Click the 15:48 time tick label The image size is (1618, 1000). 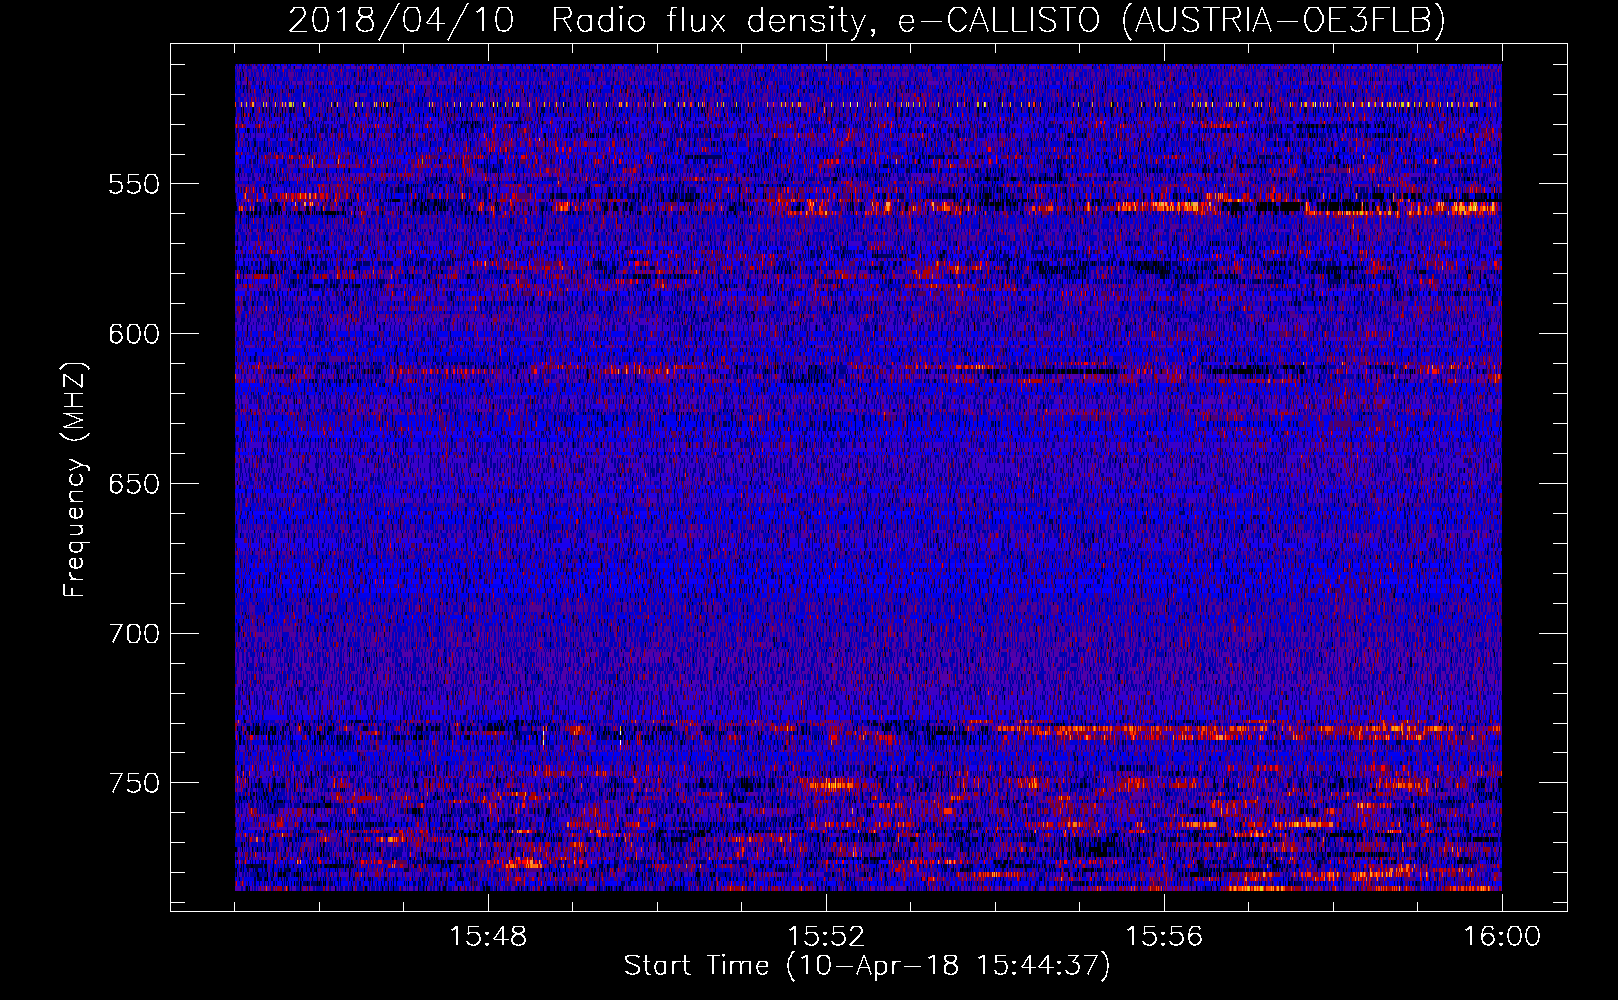(488, 937)
